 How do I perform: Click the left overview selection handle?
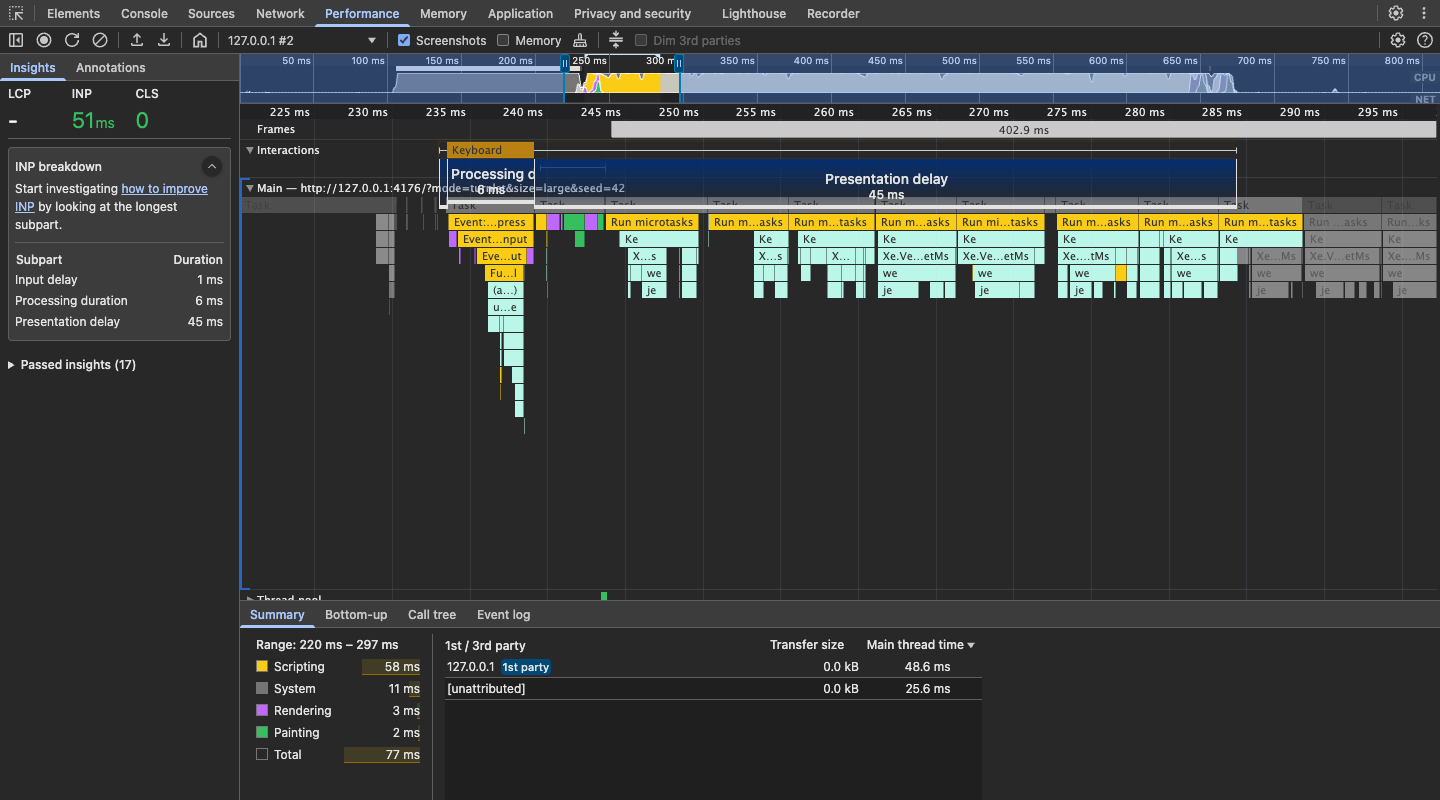(x=565, y=63)
